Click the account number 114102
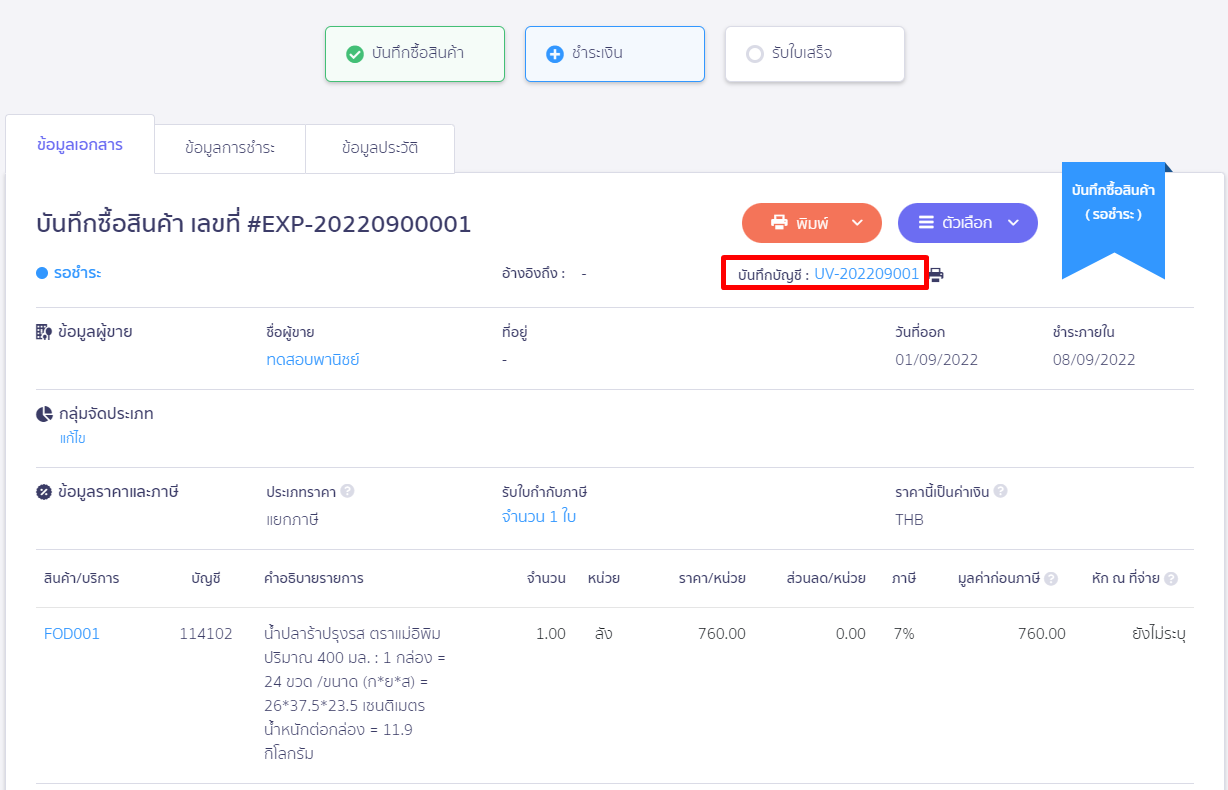1228x790 pixels. pyautogui.click(x=206, y=634)
